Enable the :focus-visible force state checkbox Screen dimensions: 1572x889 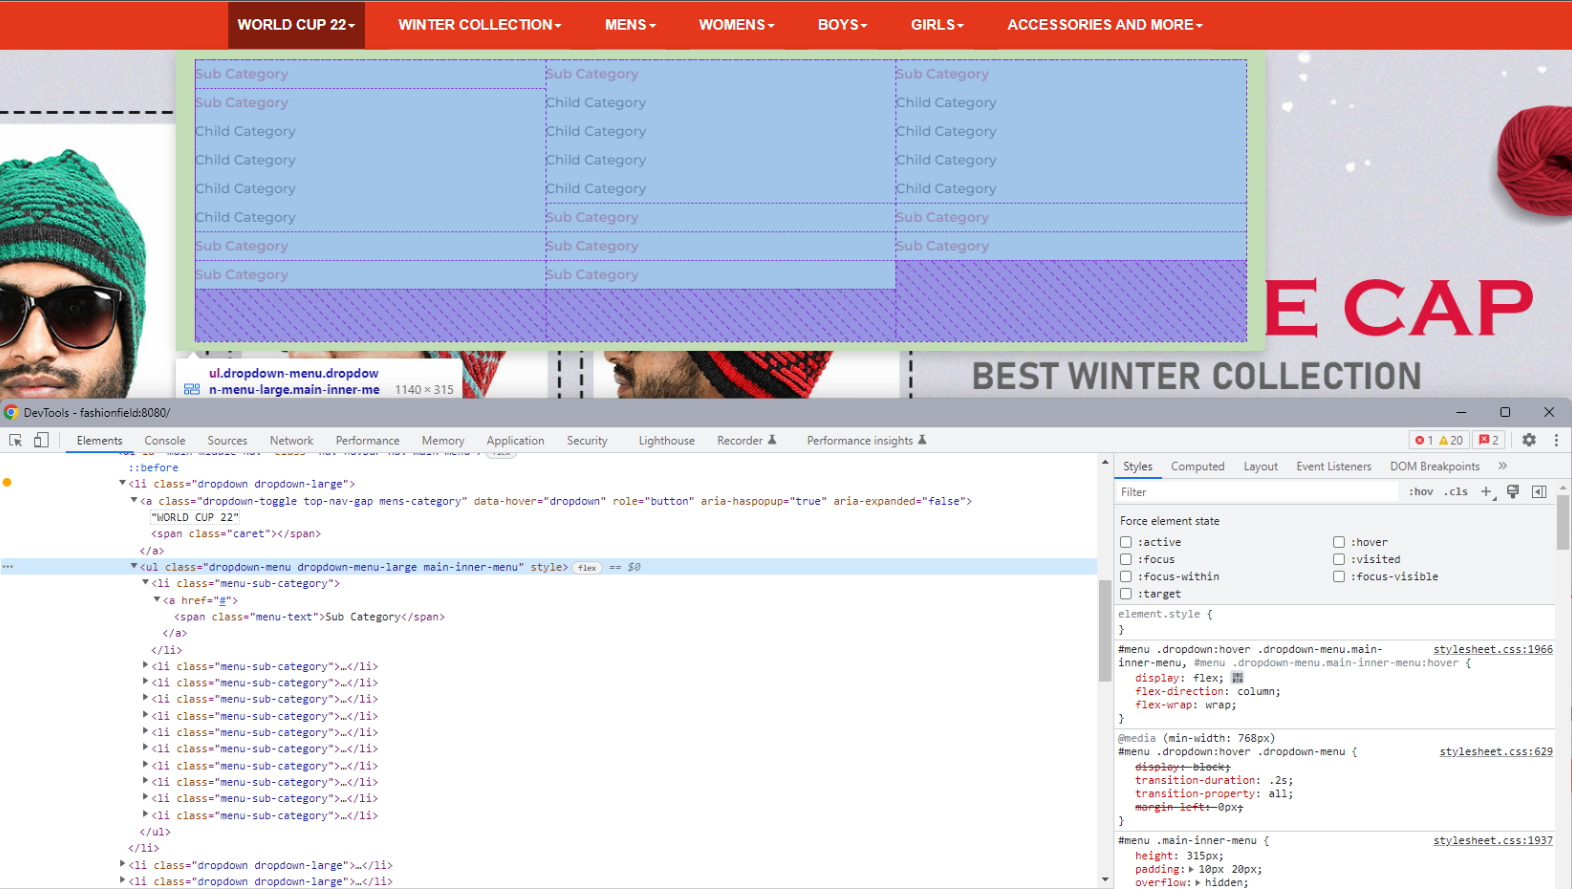pyautogui.click(x=1339, y=576)
